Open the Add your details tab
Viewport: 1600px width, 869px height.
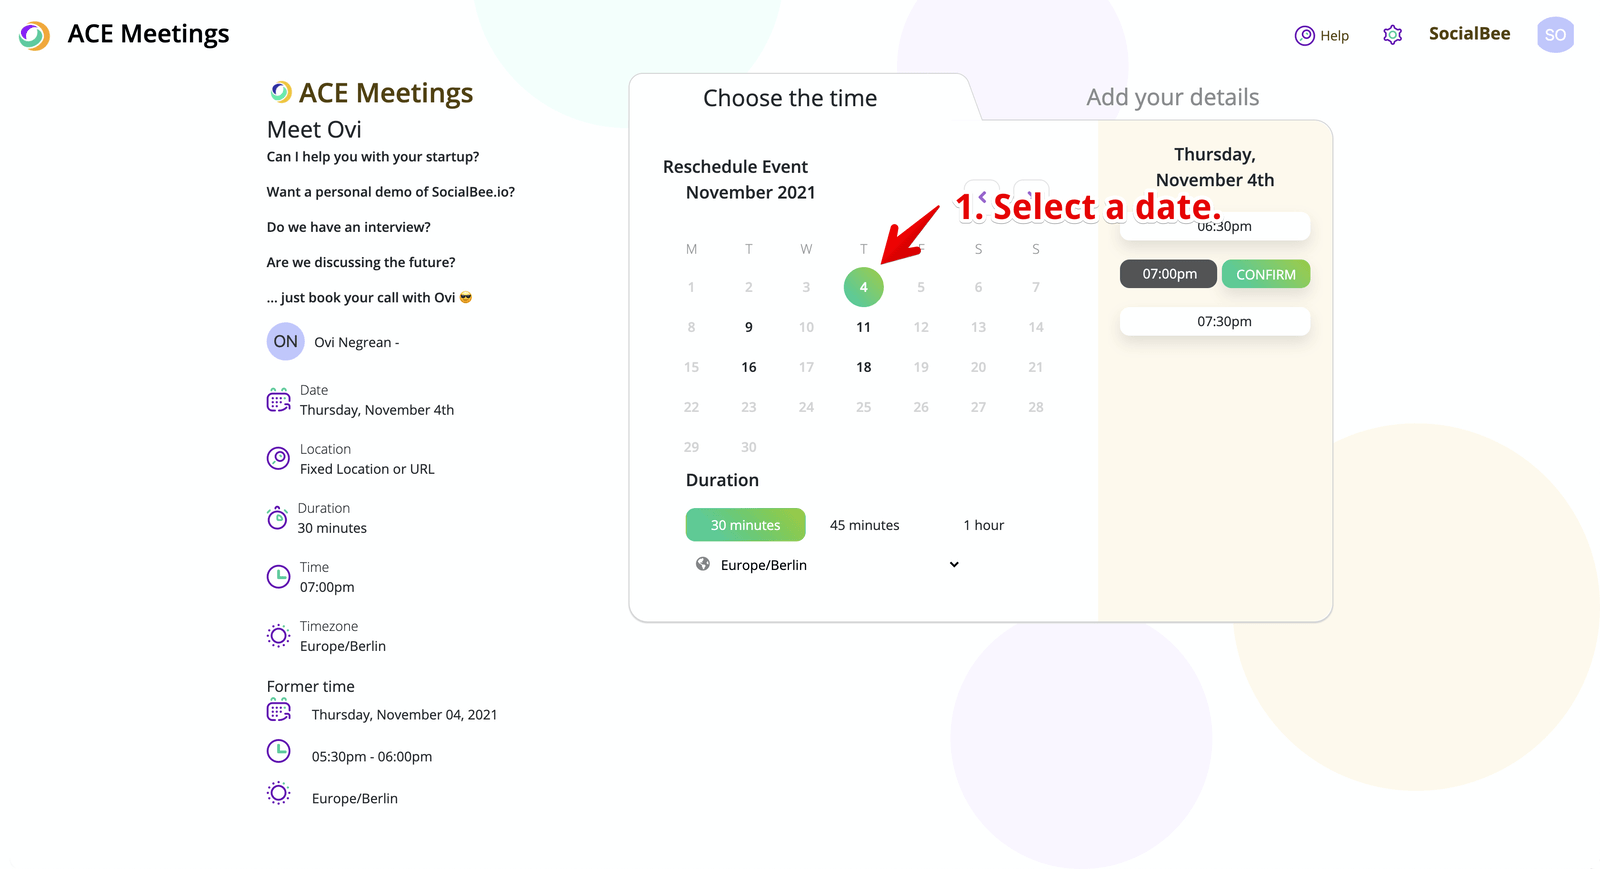(x=1172, y=98)
